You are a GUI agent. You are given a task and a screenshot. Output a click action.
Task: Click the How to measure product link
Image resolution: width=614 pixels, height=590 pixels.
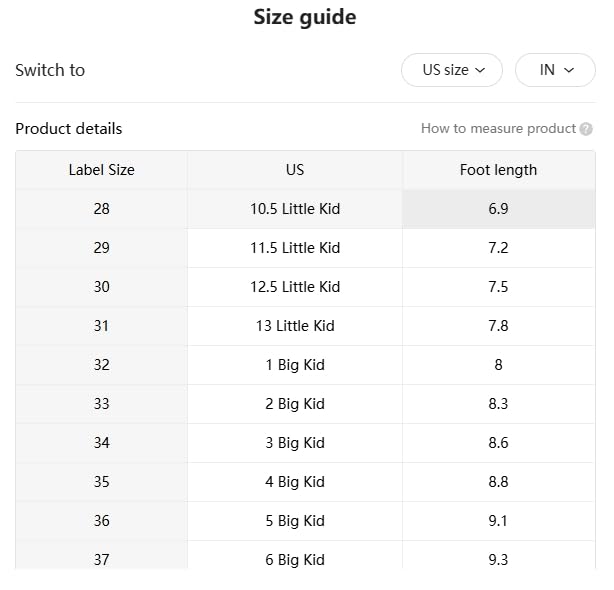[x=498, y=129]
